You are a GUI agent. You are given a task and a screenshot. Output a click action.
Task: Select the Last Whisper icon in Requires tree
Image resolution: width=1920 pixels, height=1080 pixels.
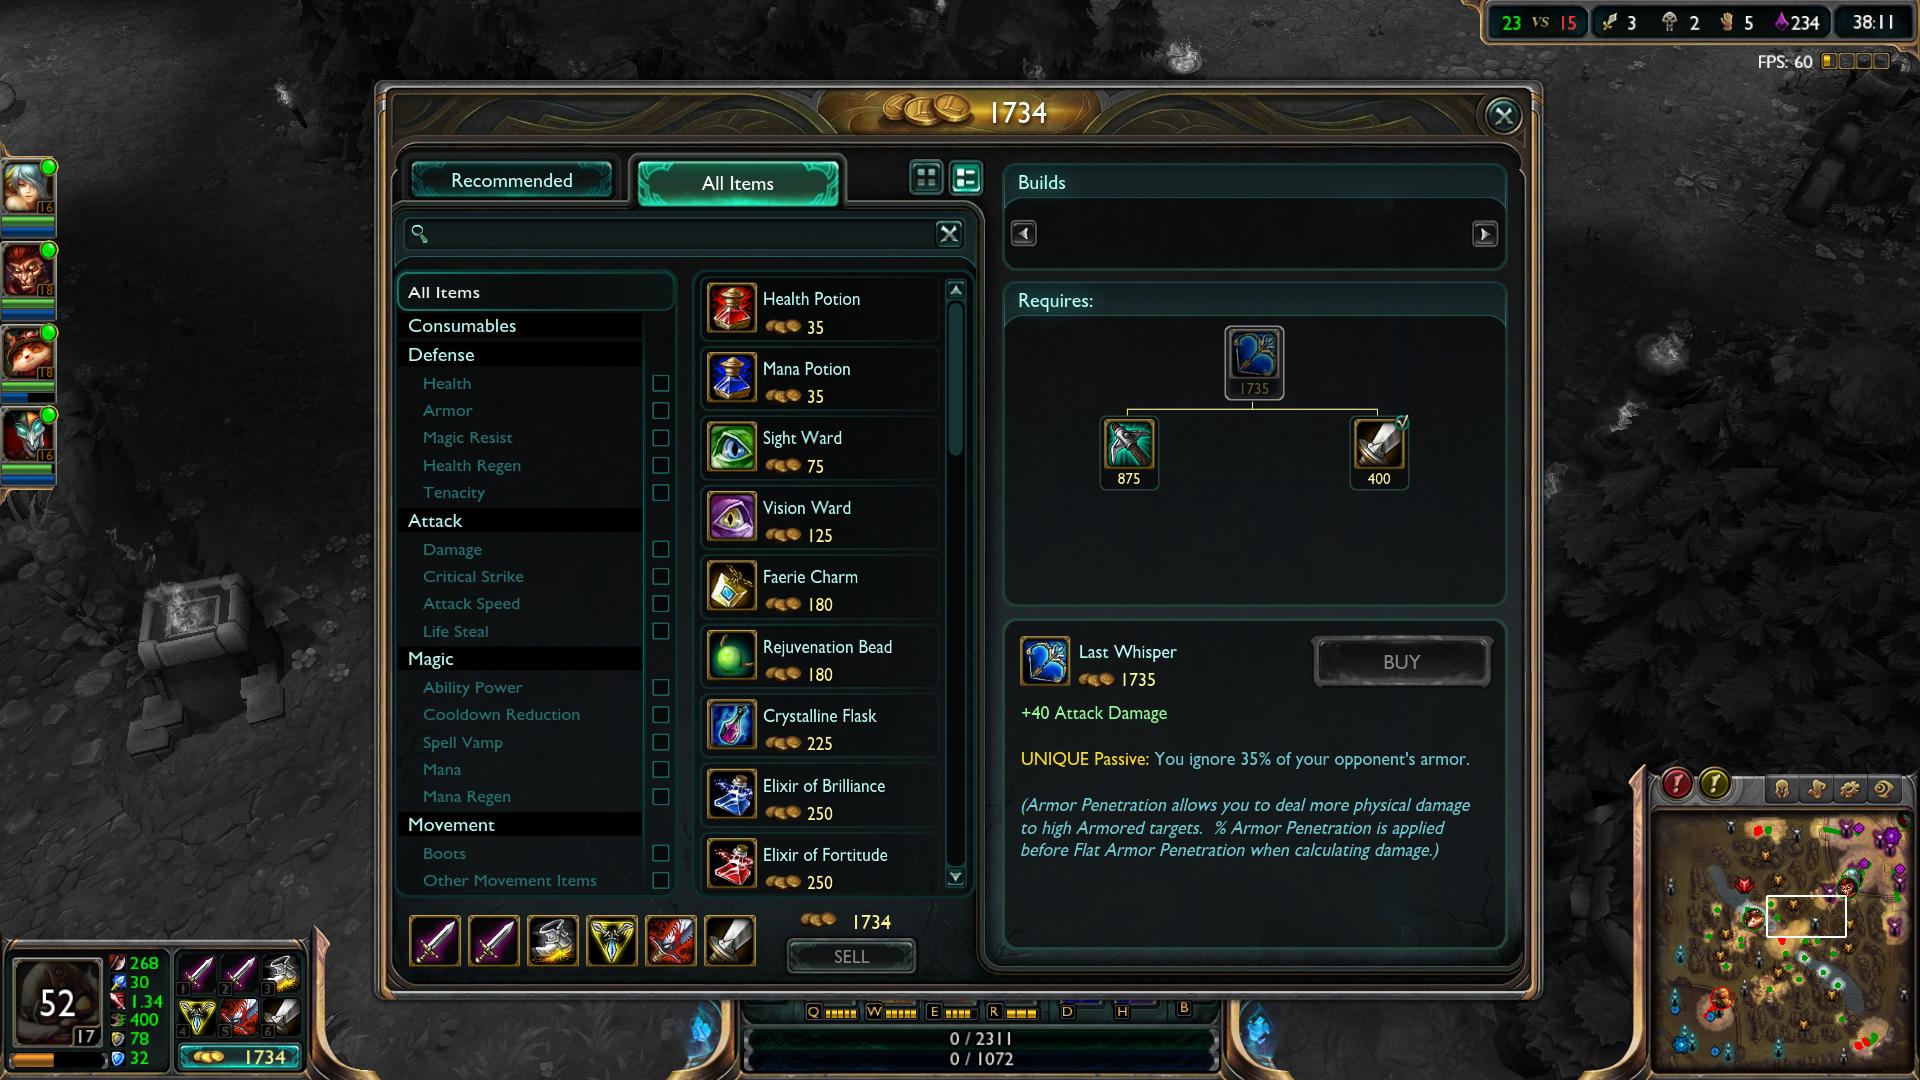pos(1254,355)
